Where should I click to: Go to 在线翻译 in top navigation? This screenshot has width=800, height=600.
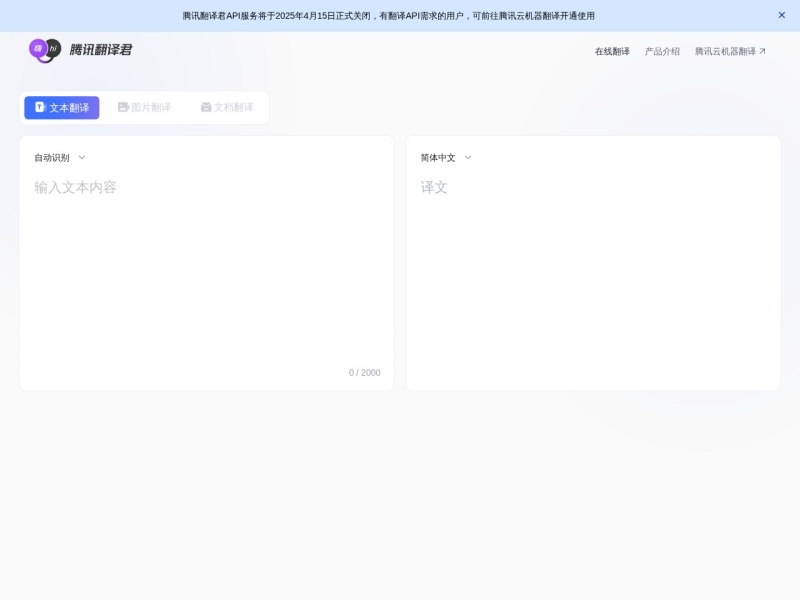[x=612, y=52]
